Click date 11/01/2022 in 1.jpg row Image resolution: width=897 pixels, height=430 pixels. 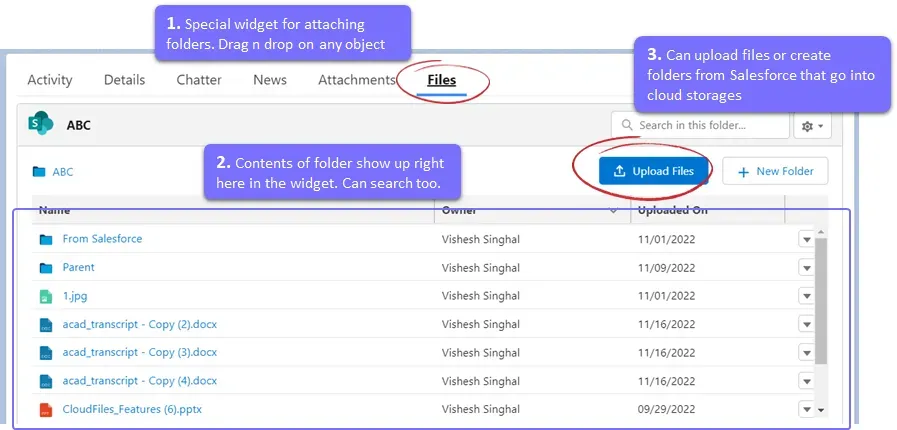[x=666, y=296]
